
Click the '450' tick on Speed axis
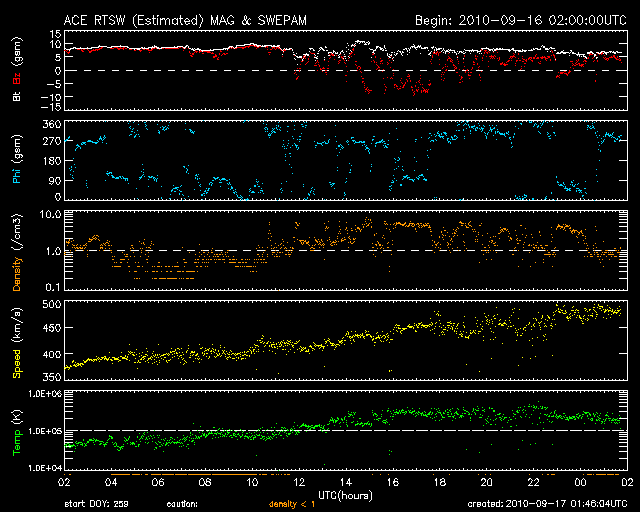[52, 328]
